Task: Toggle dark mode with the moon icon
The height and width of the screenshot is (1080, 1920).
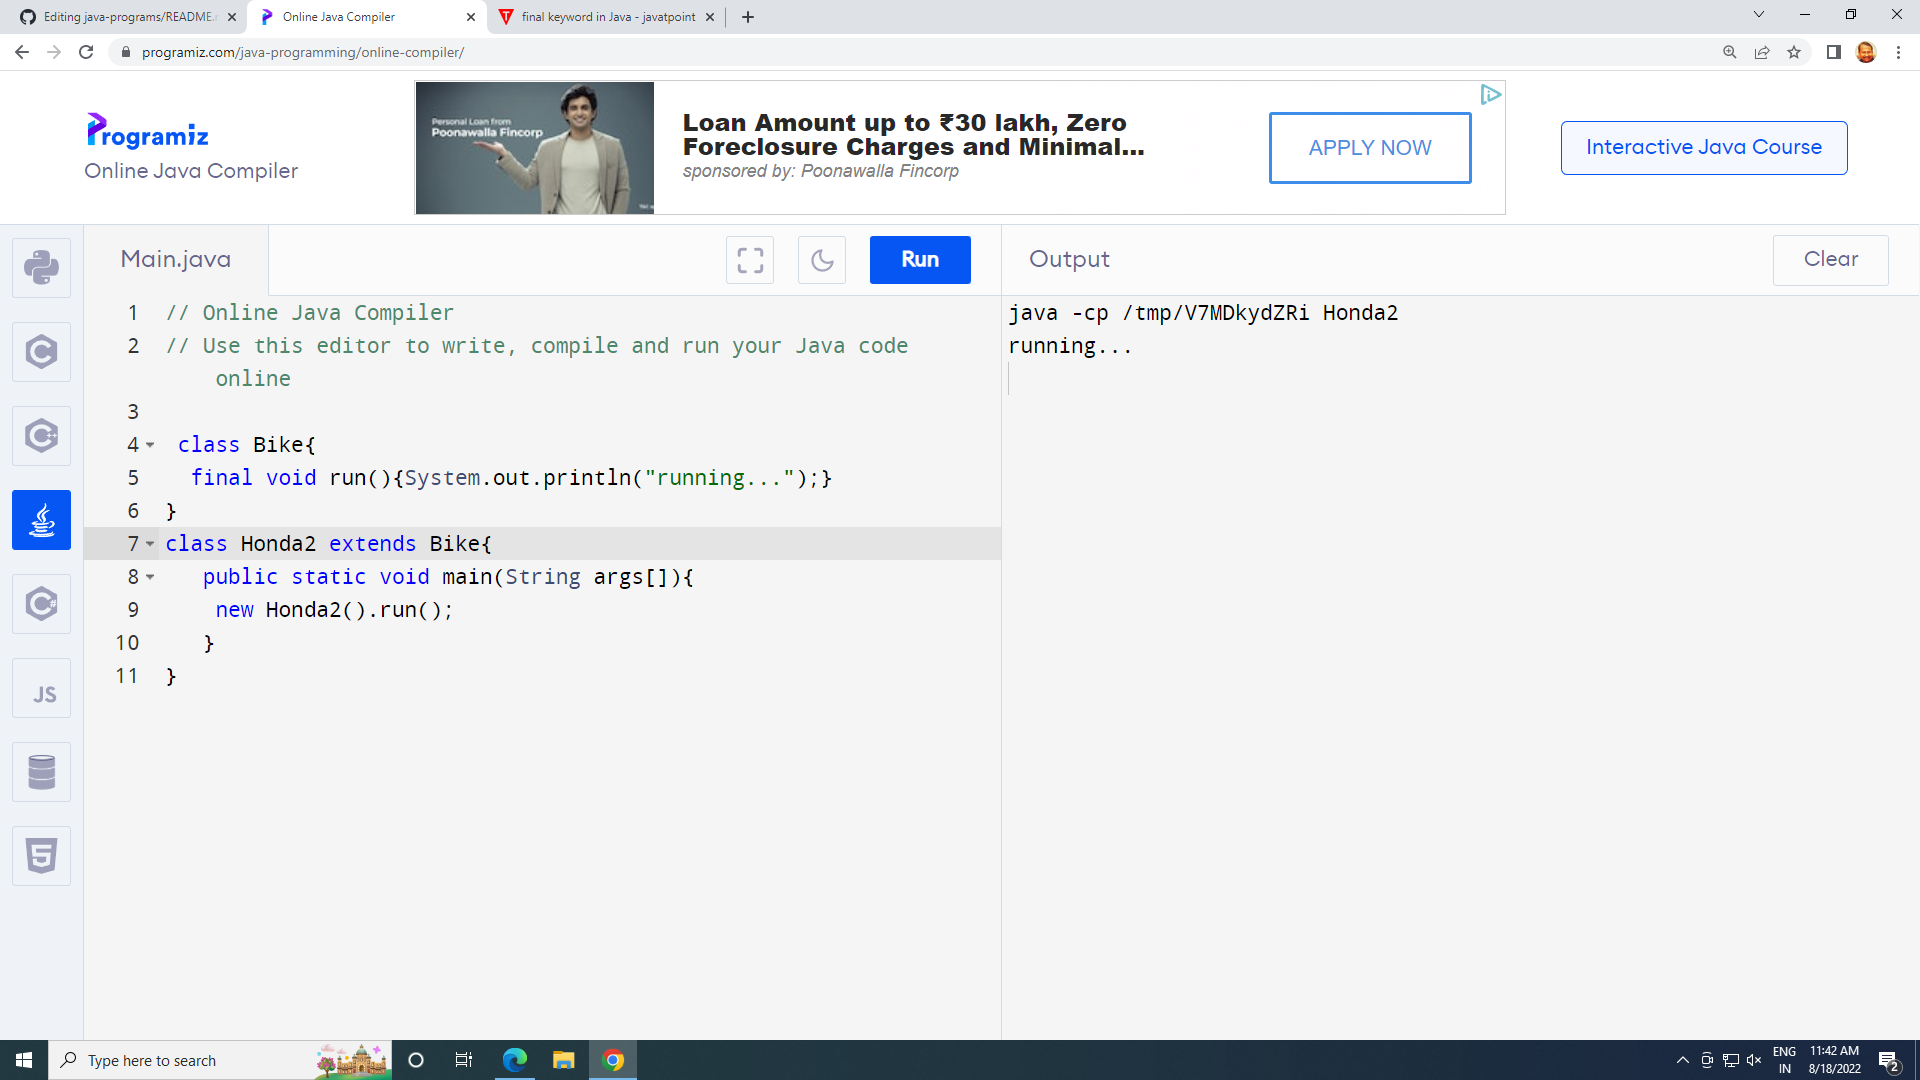Action: [821, 260]
